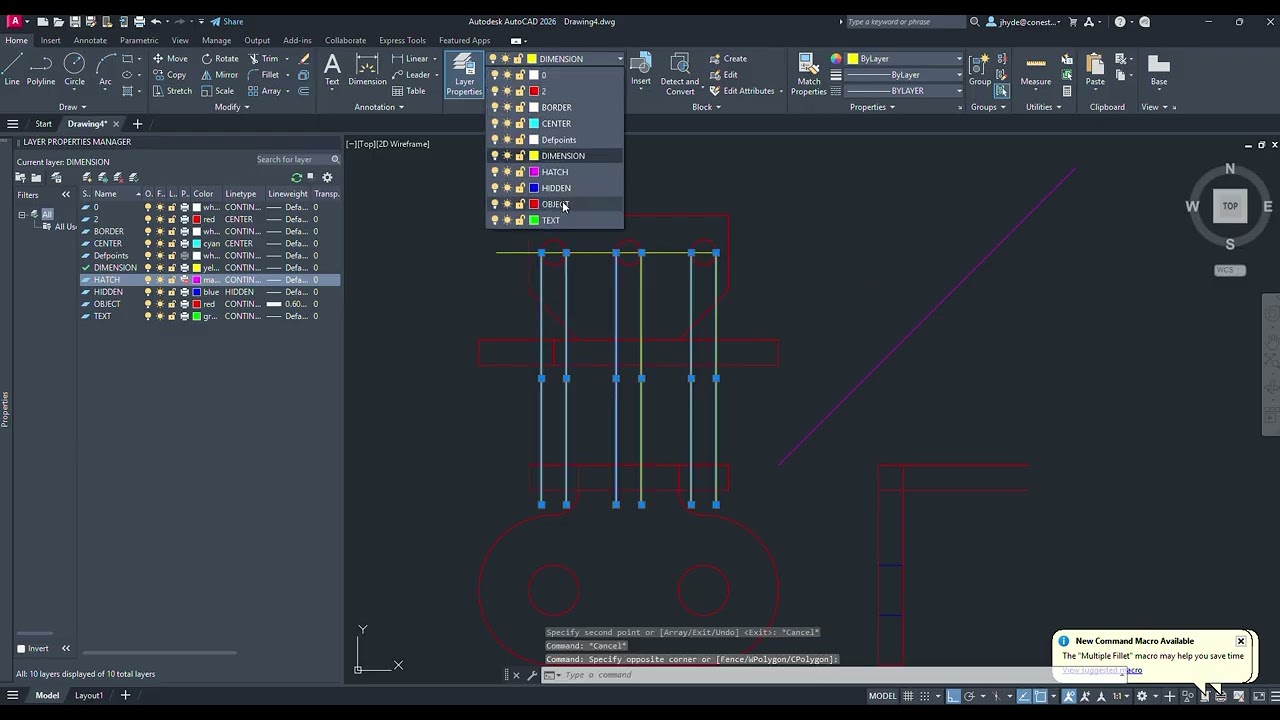Click the Dimension annotation tool
The width and height of the screenshot is (1280, 720).
(367, 70)
